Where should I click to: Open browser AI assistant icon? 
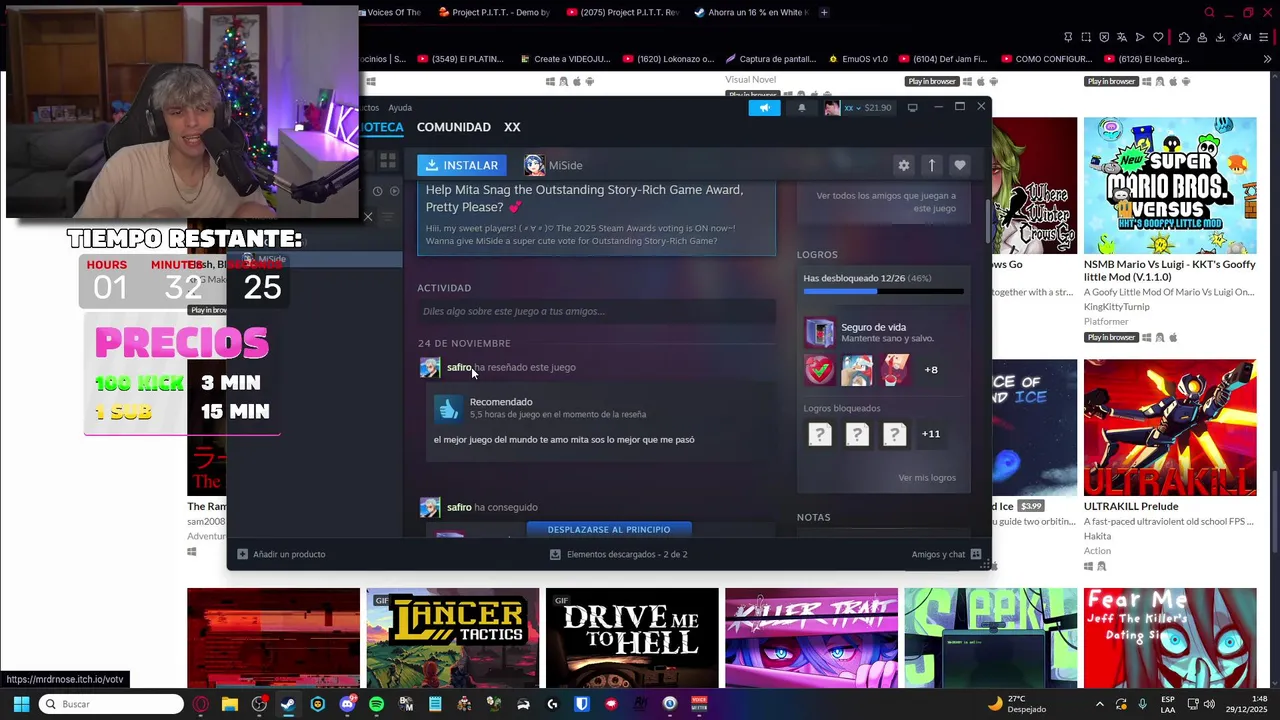[x=1243, y=37]
